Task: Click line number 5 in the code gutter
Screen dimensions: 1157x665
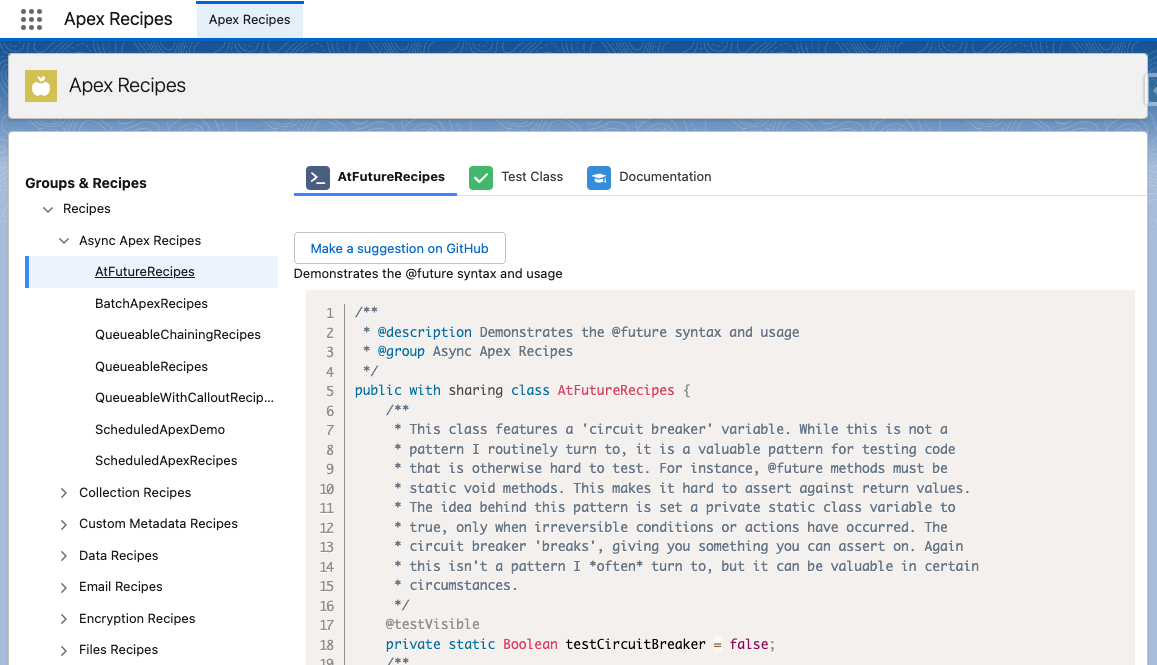Action: click(330, 391)
